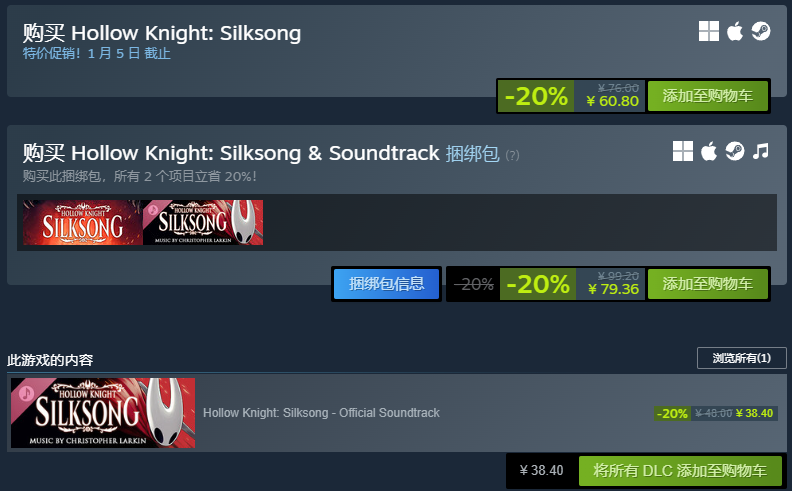Click the Windows icon in the Silksong purchase box

(x=709, y=31)
